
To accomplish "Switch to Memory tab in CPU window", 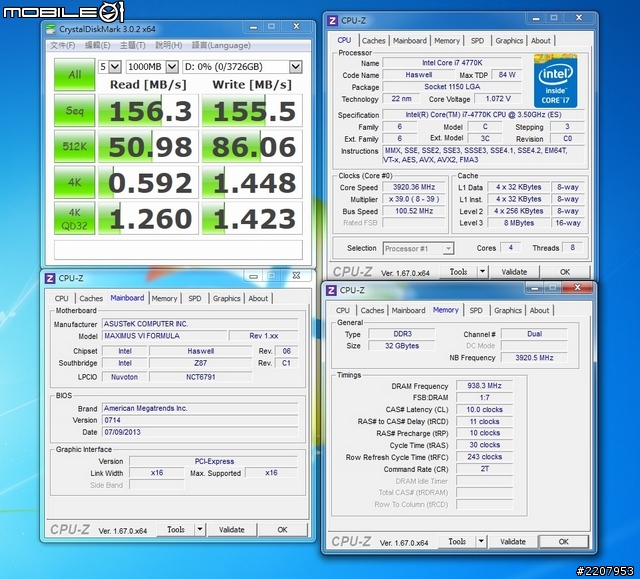I will point(447,41).
